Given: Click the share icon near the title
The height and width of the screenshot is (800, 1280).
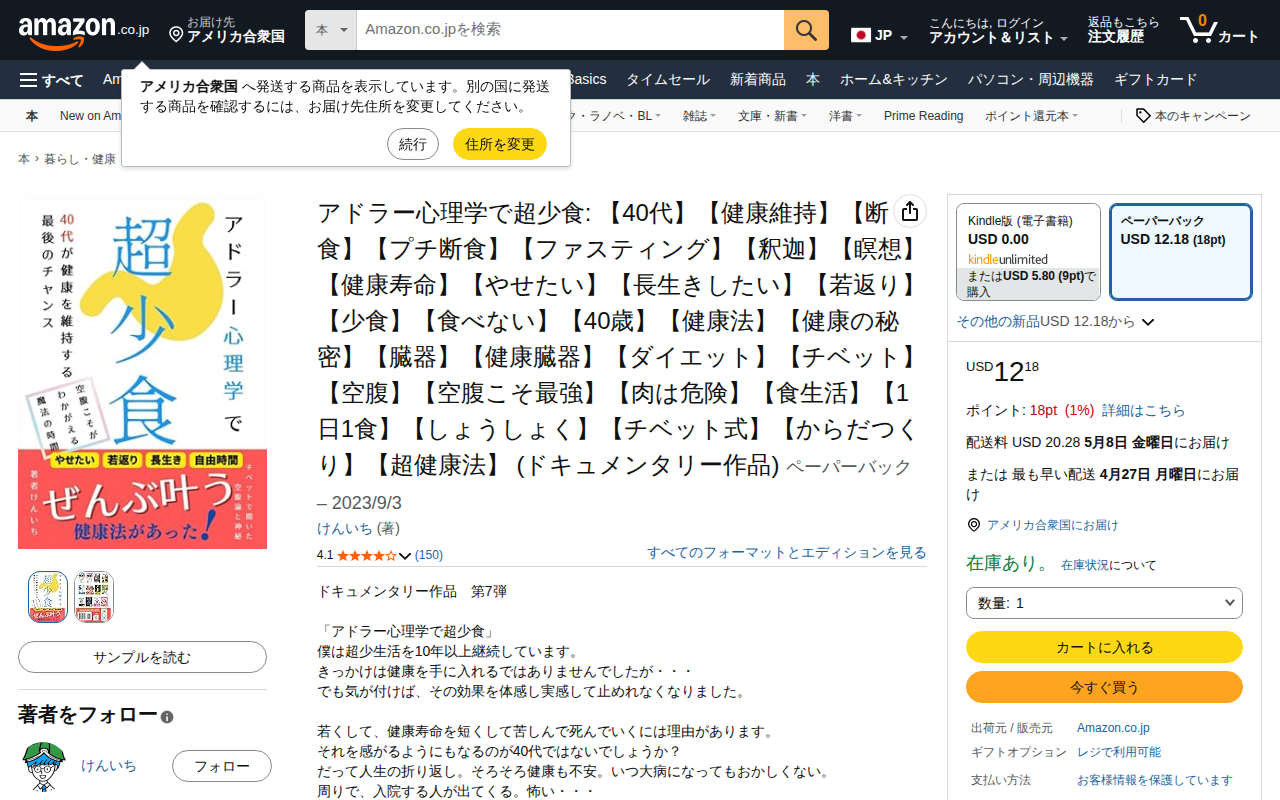Looking at the screenshot, I should point(910,212).
